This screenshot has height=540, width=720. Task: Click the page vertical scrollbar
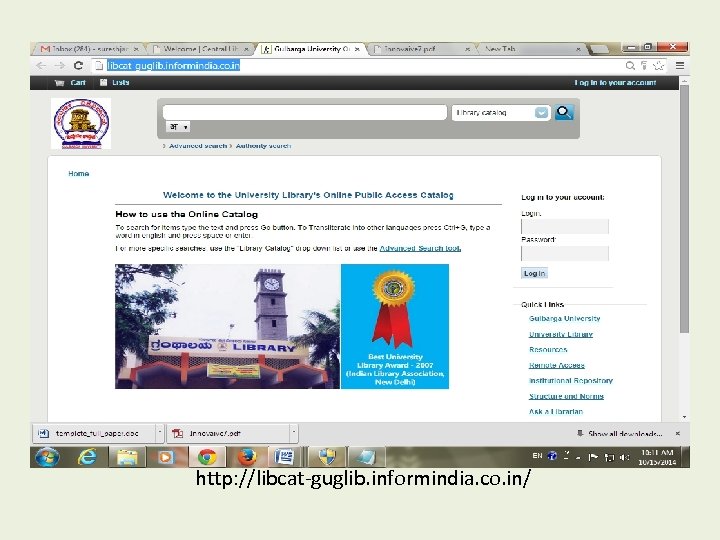coord(684,209)
